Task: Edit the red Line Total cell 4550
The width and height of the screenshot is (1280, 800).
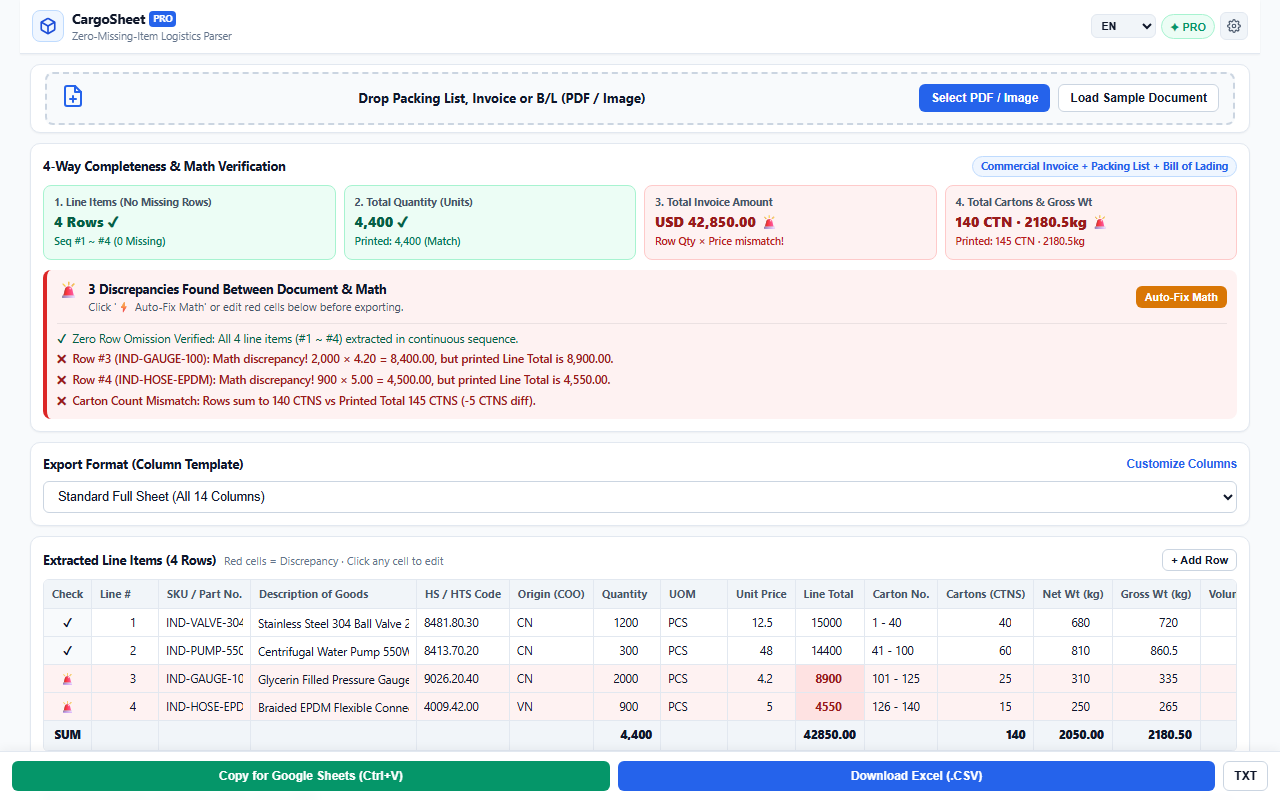Action: pyautogui.click(x=828, y=707)
